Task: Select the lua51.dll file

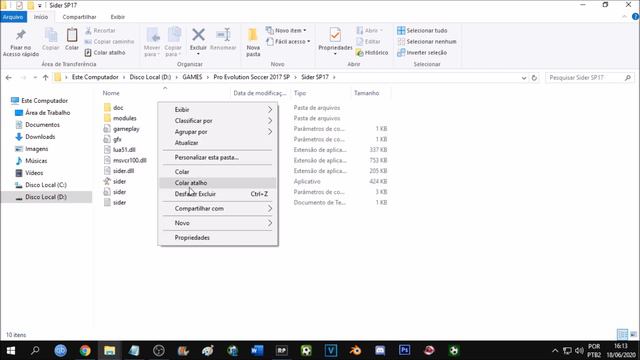Action: [x=124, y=150]
